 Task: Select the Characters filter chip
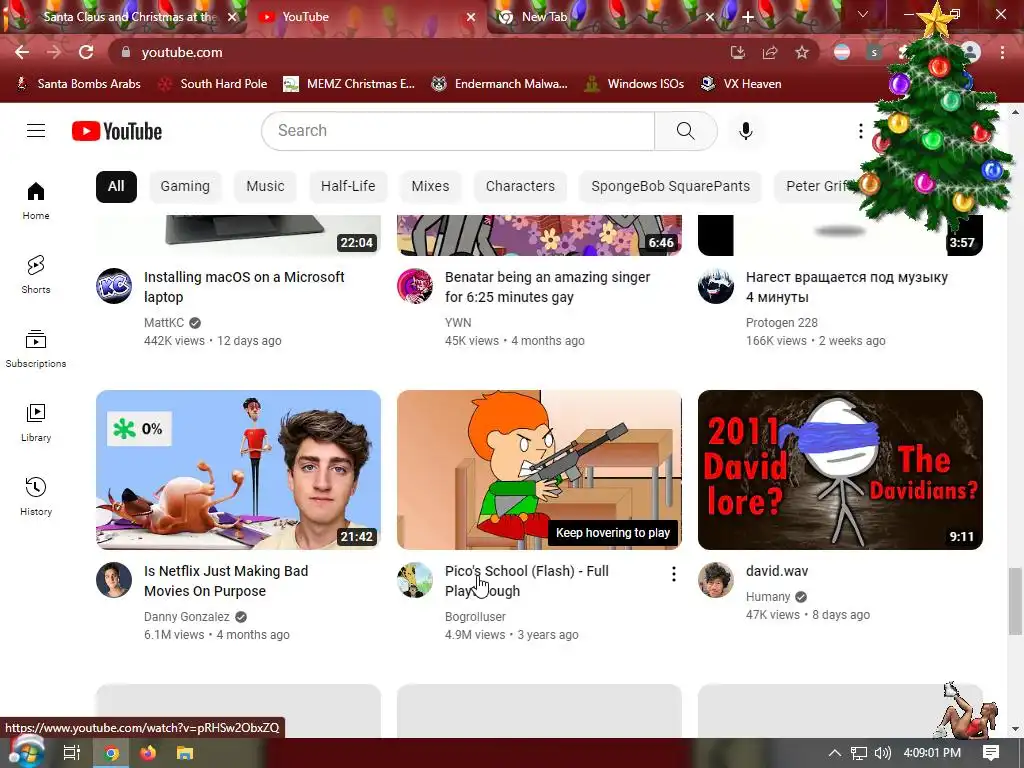tap(520, 187)
